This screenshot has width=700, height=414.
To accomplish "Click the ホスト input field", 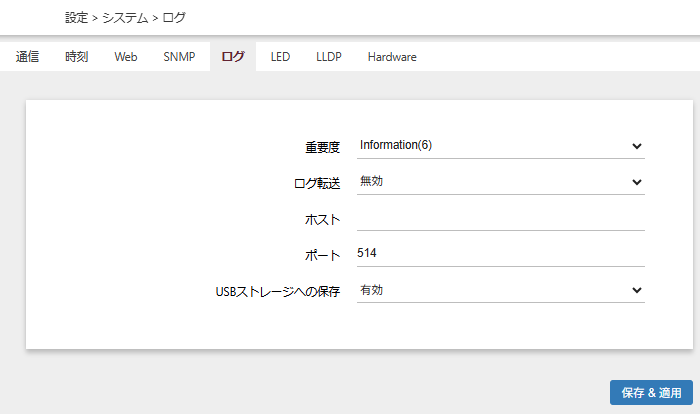I will 500,218.
